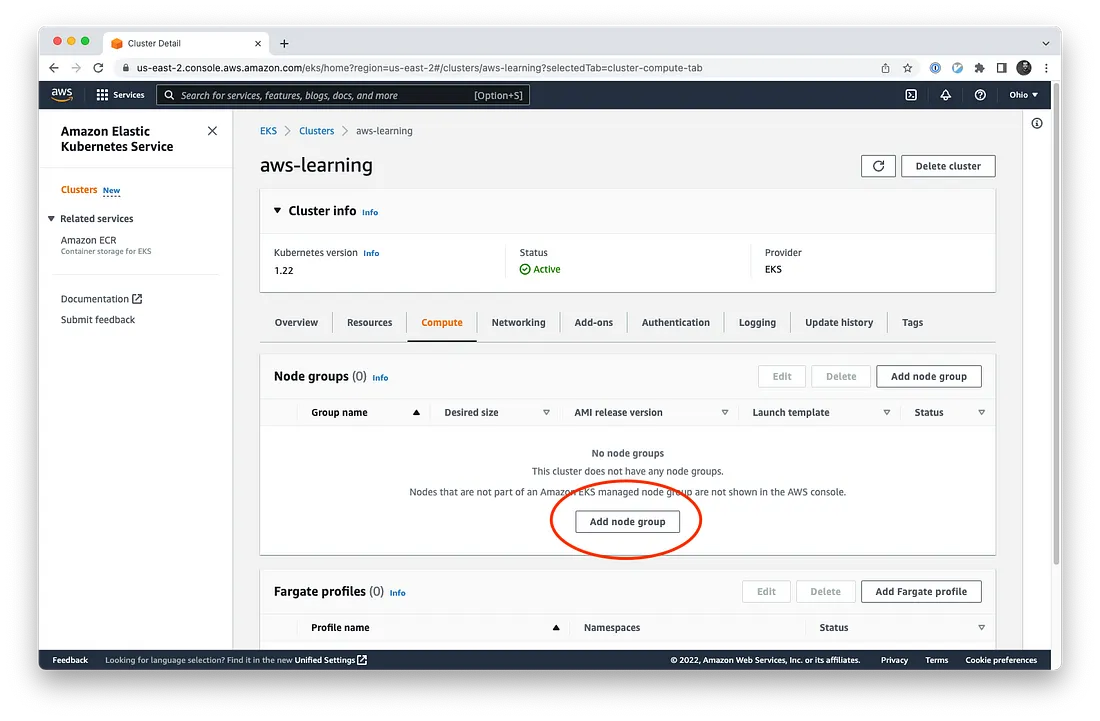Open a new browser tab
Screen dimensions: 1100x721
284,43
